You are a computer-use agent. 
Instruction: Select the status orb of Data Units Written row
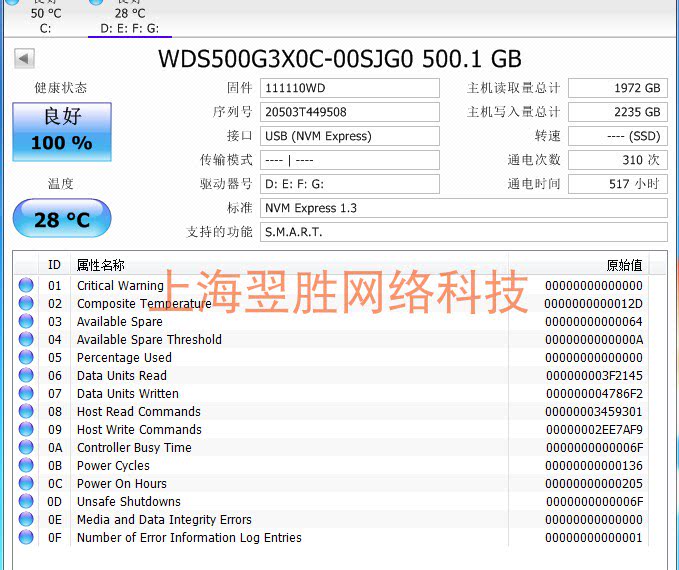[x=26, y=393]
